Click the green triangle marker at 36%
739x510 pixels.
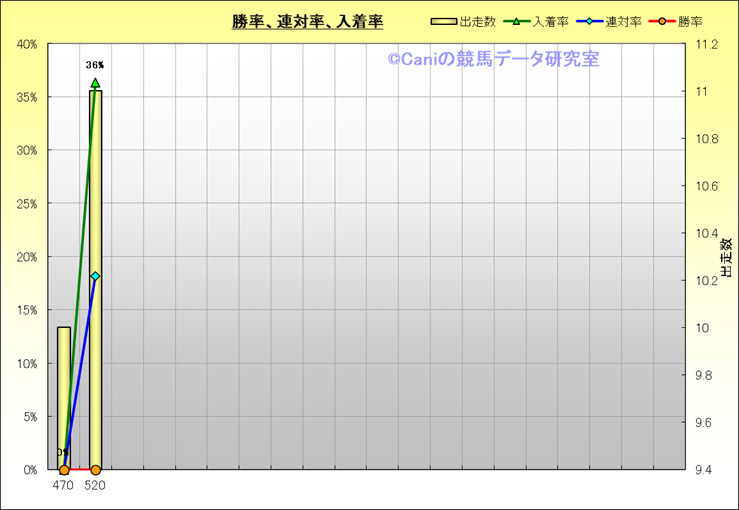pos(95,83)
